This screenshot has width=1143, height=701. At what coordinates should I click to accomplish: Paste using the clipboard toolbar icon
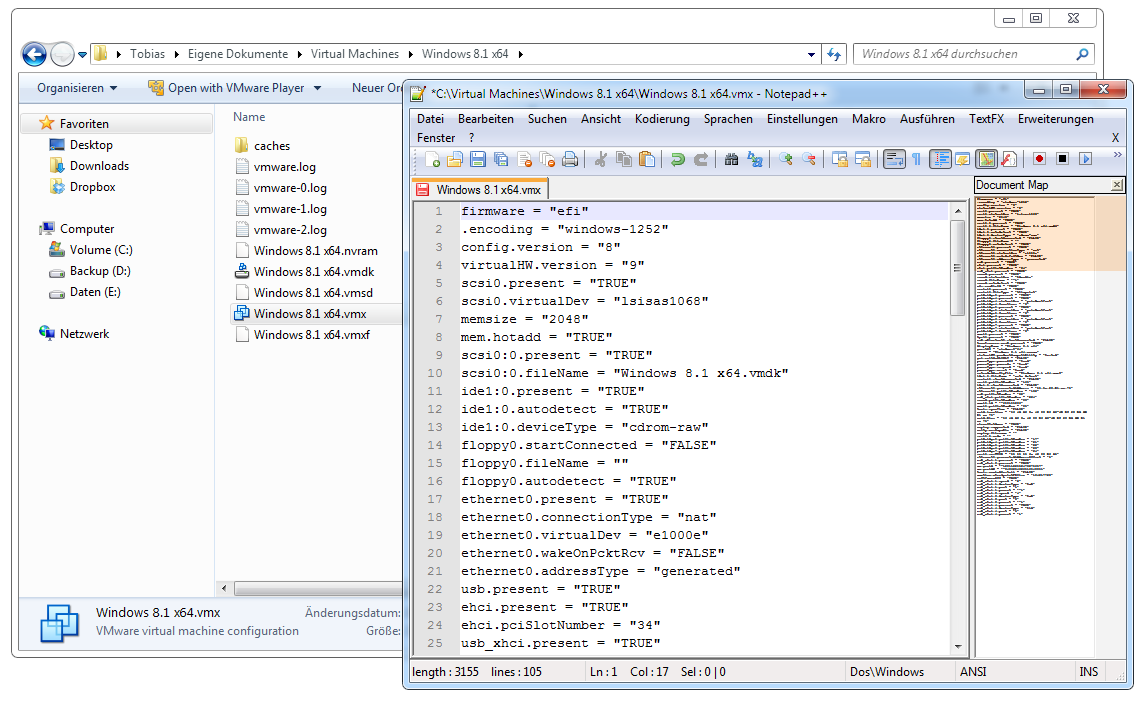coord(647,159)
